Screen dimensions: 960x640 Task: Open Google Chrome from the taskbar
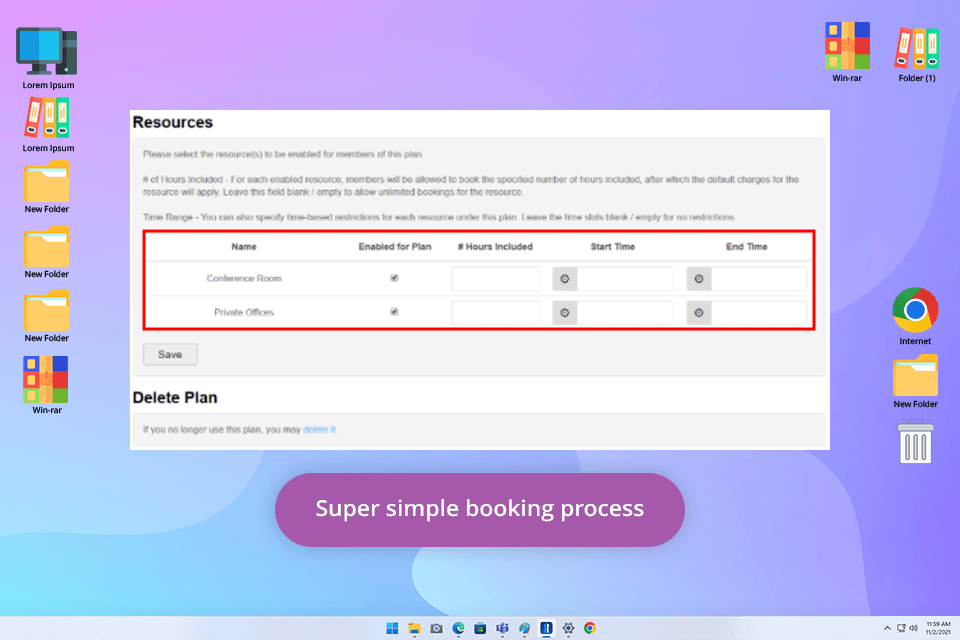590,628
